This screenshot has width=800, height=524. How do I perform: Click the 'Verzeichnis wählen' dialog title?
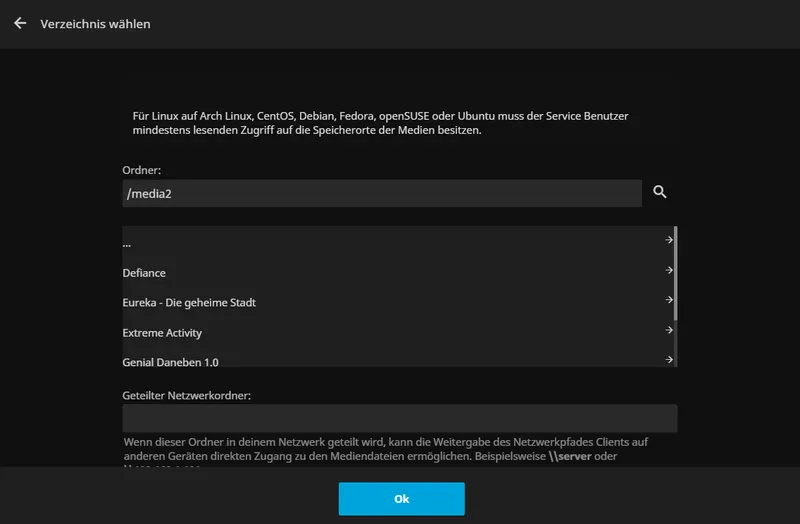(x=95, y=23)
